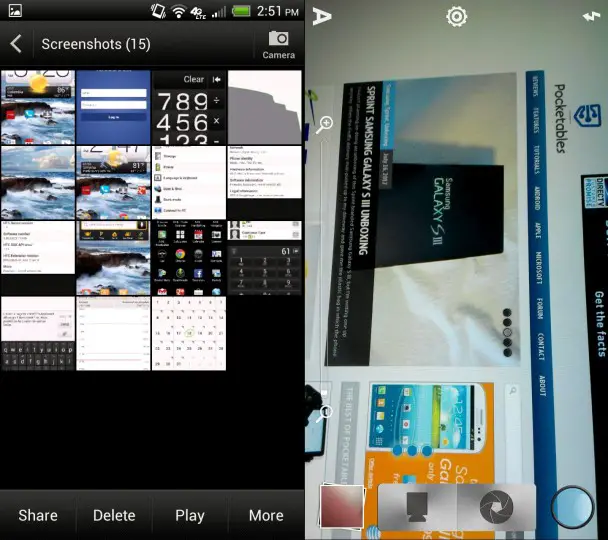This screenshot has width=608, height=540.
Task: Open the phone identity info thumbnail
Action: point(264,183)
